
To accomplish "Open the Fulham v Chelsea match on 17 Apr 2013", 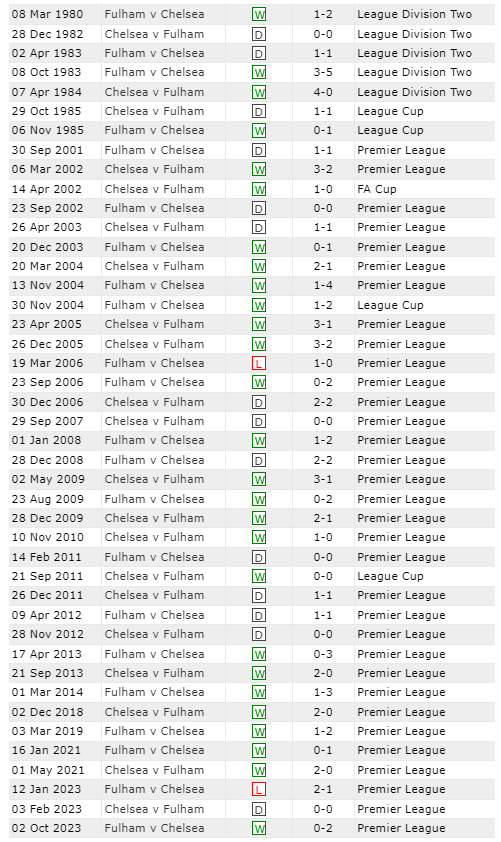I will (154, 654).
